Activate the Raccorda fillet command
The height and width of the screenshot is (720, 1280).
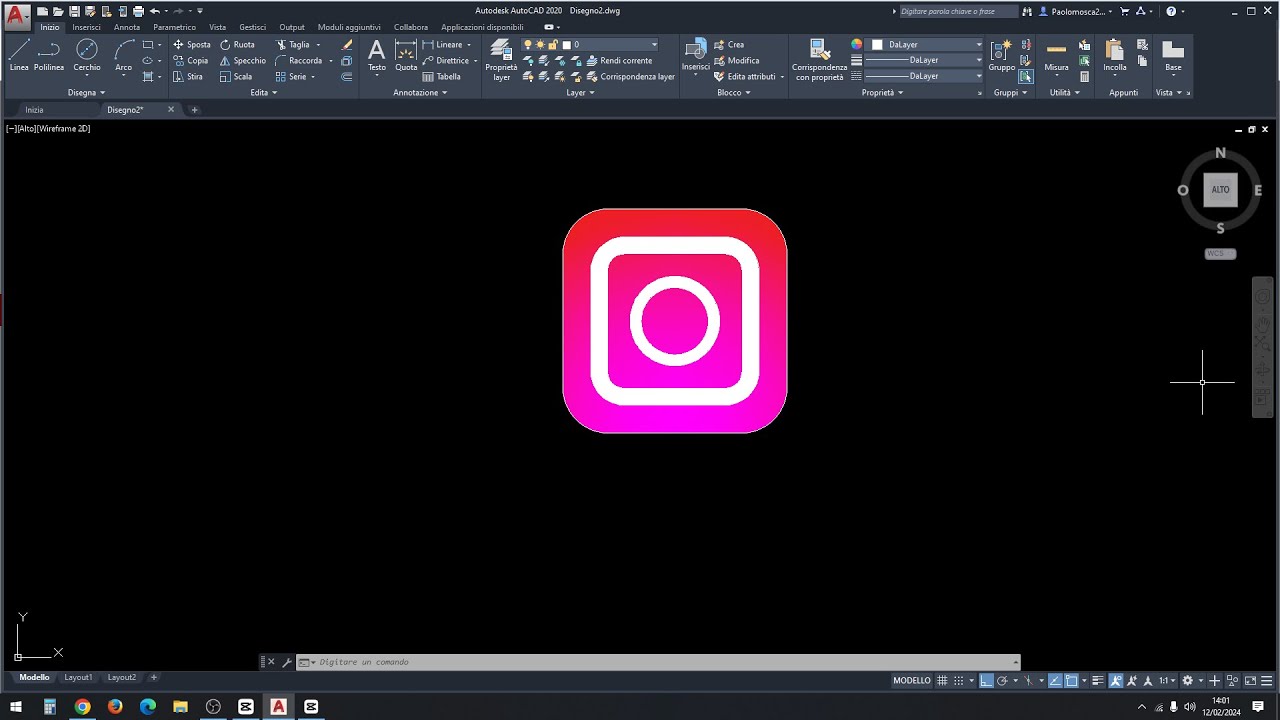[x=299, y=61]
